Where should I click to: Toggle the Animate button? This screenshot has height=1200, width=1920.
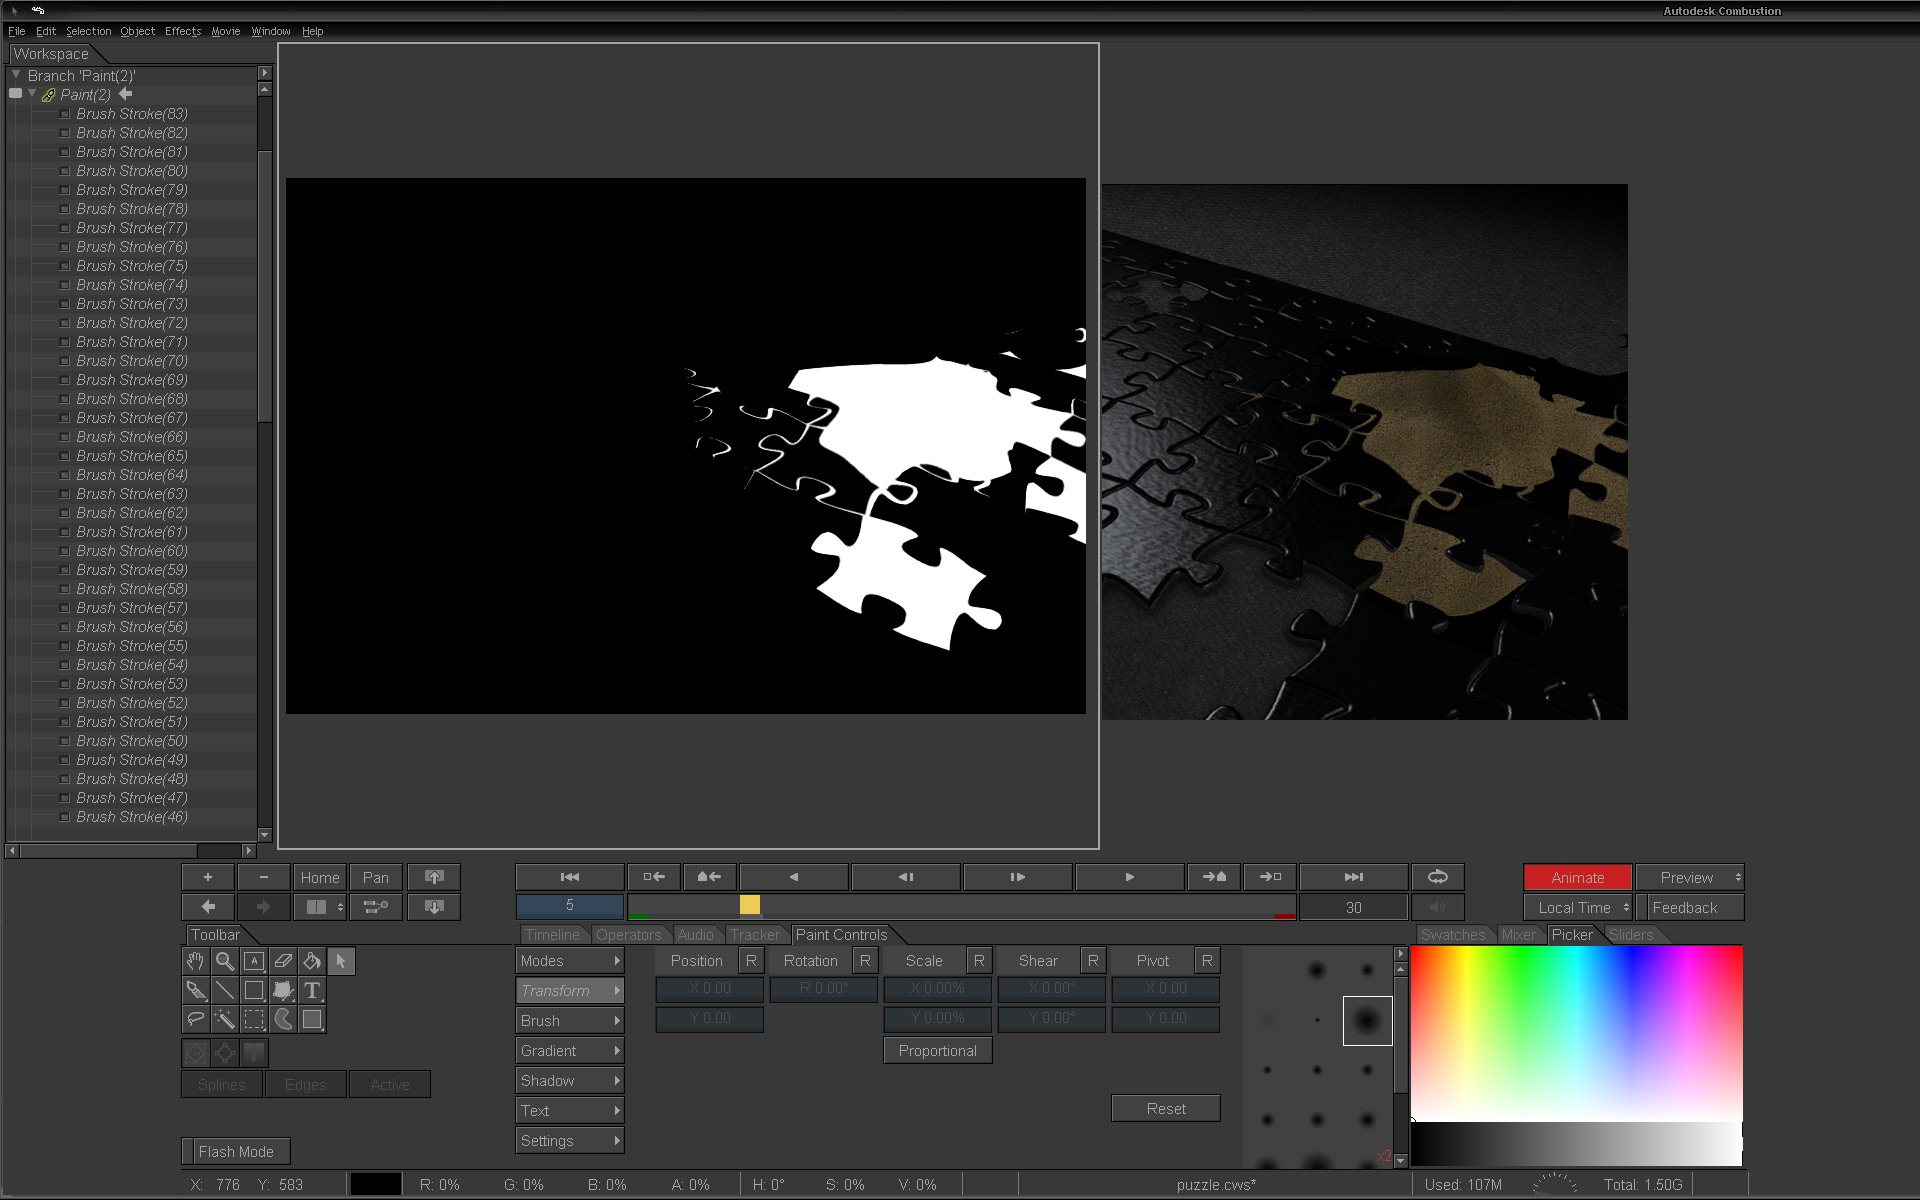(x=1577, y=878)
